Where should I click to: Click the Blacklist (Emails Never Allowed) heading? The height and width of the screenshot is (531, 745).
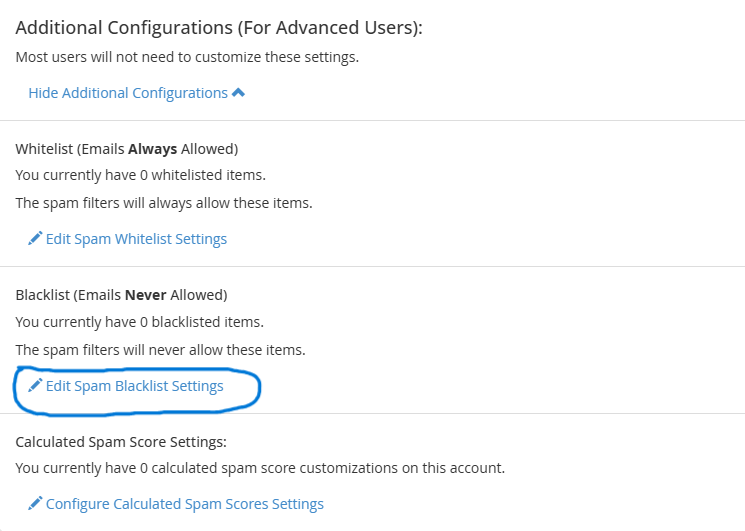pyautogui.click(x=121, y=295)
